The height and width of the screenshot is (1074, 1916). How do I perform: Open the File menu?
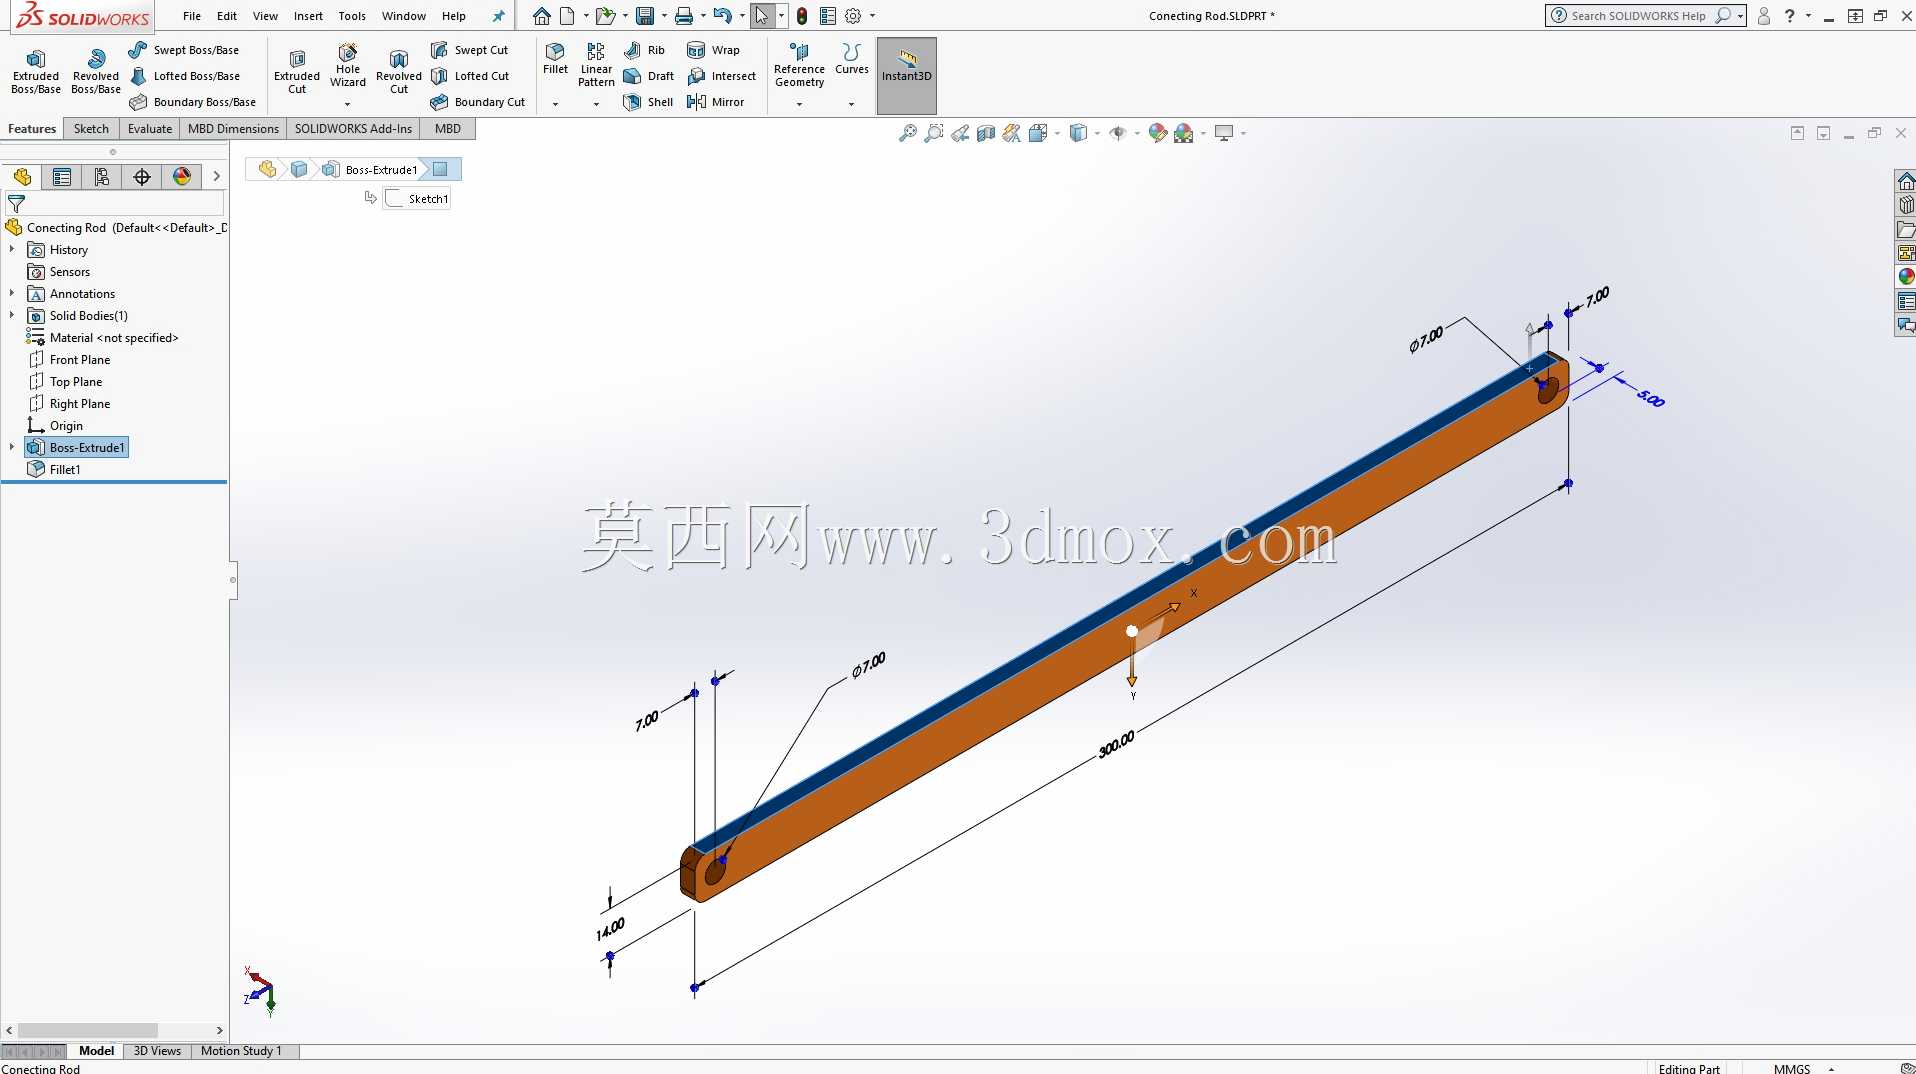pyautogui.click(x=192, y=16)
